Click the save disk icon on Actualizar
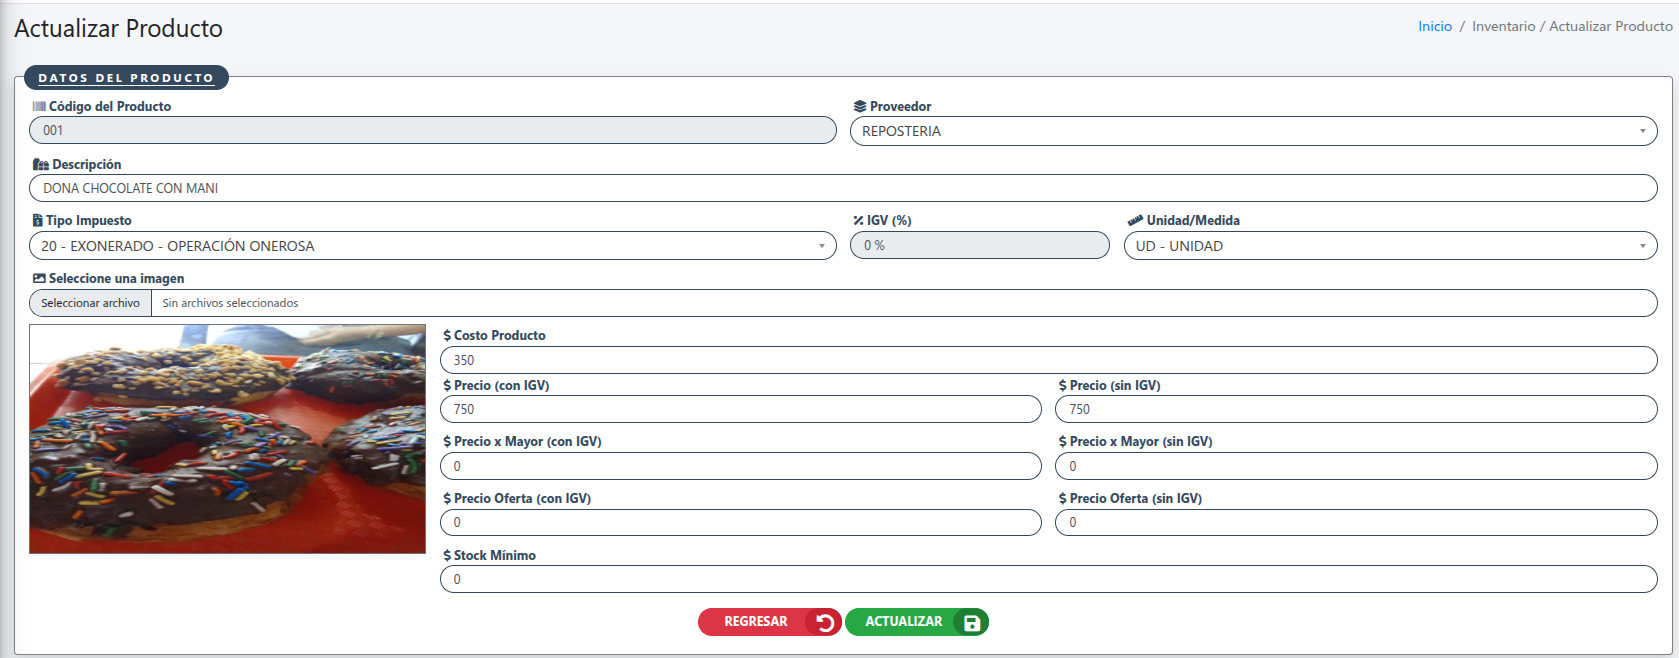Image resolution: width=1679 pixels, height=658 pixels. pos(971,622)
